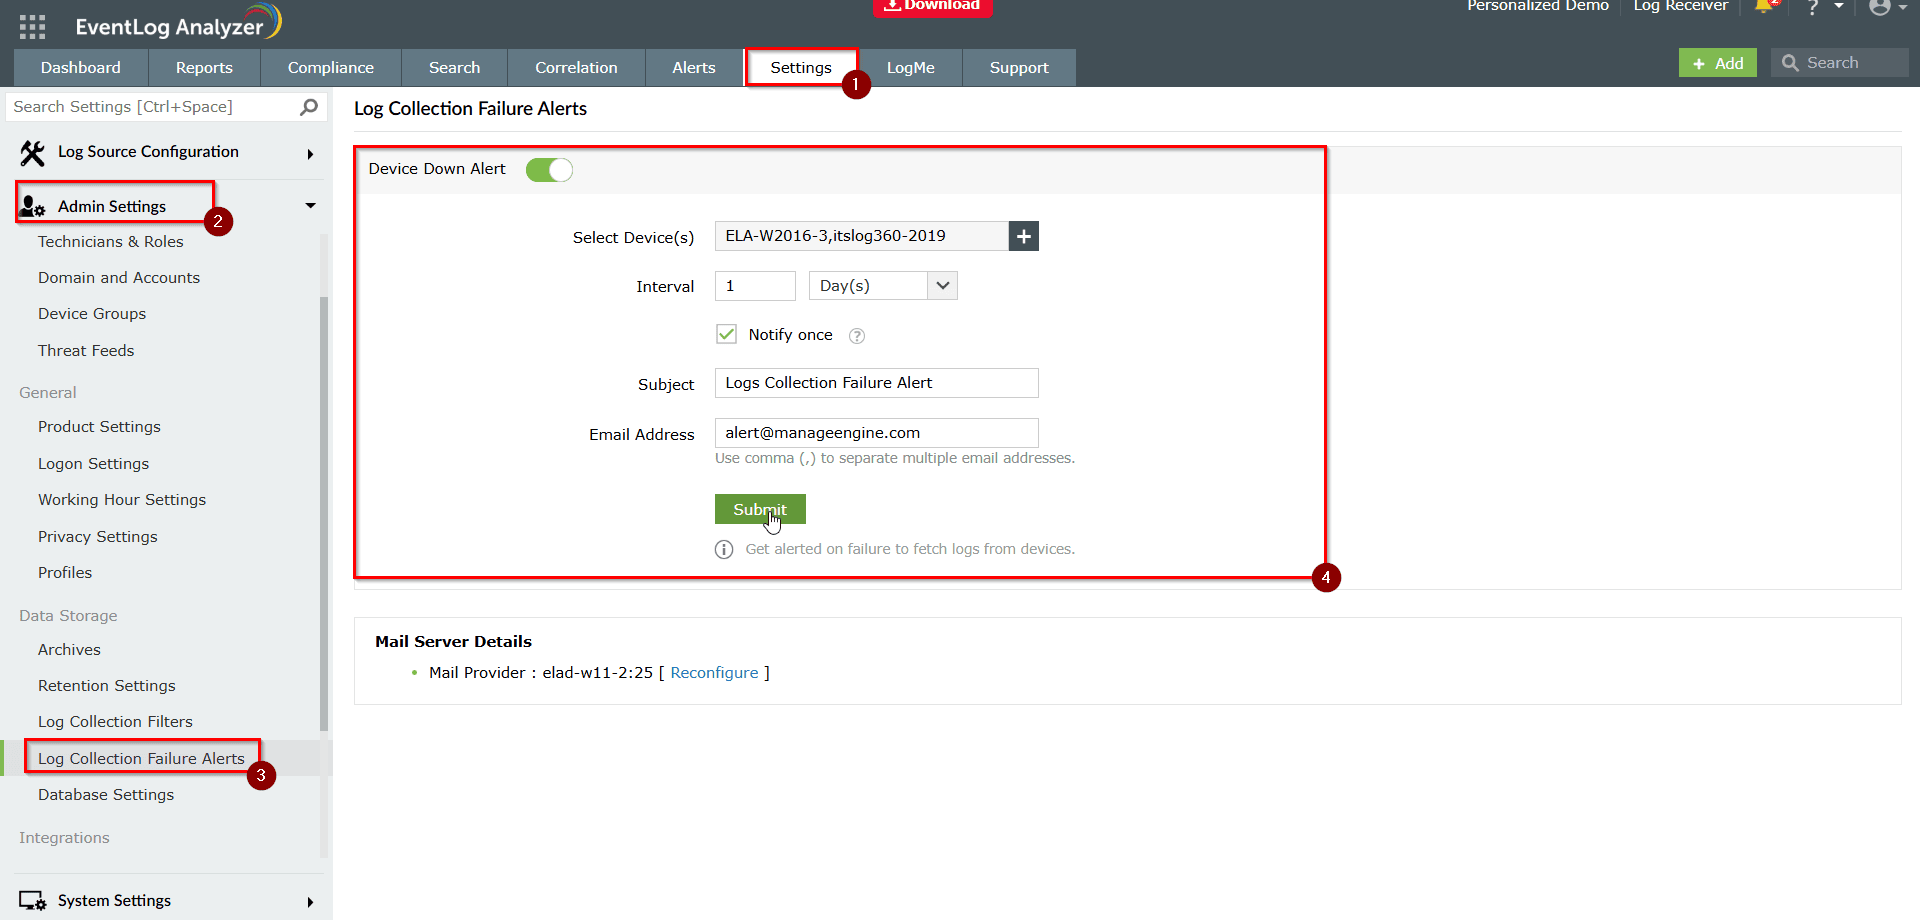Image resolution: width=1920 pixels, height=920 pixels.
Task: Edit the Subject text field
Action: click(x=877, y=383)
